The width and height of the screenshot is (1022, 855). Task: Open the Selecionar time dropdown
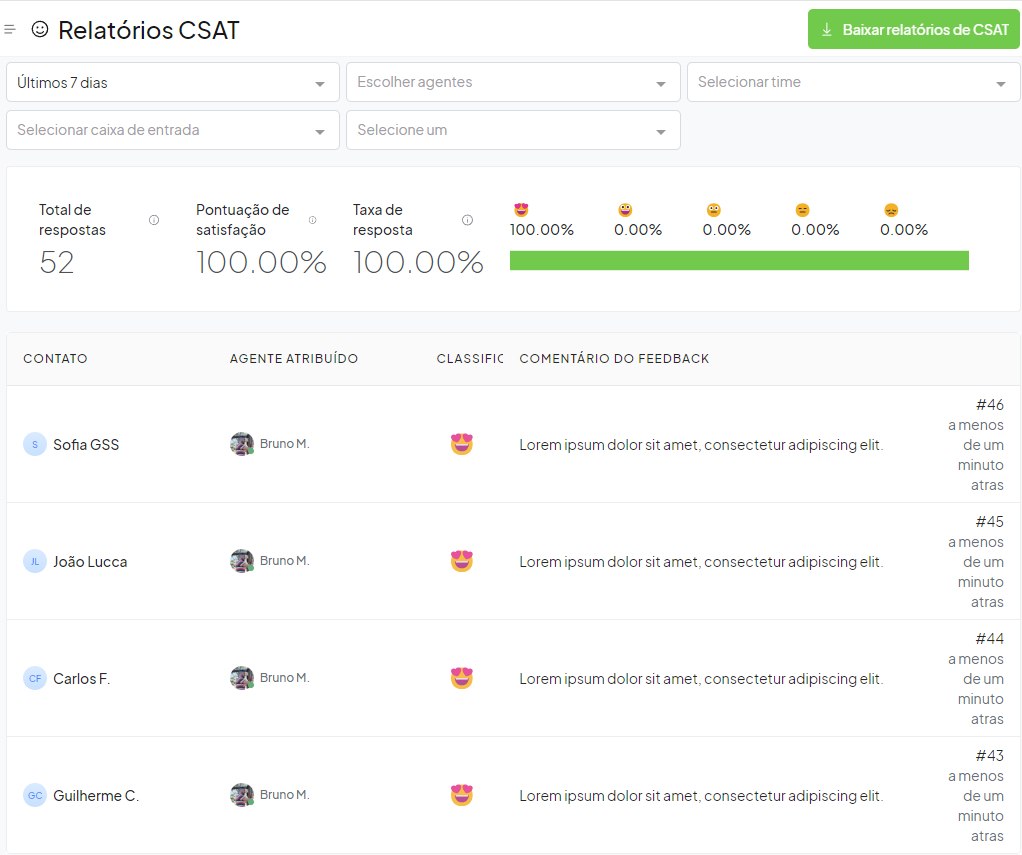pyautogui.click(x=853, y=83)
